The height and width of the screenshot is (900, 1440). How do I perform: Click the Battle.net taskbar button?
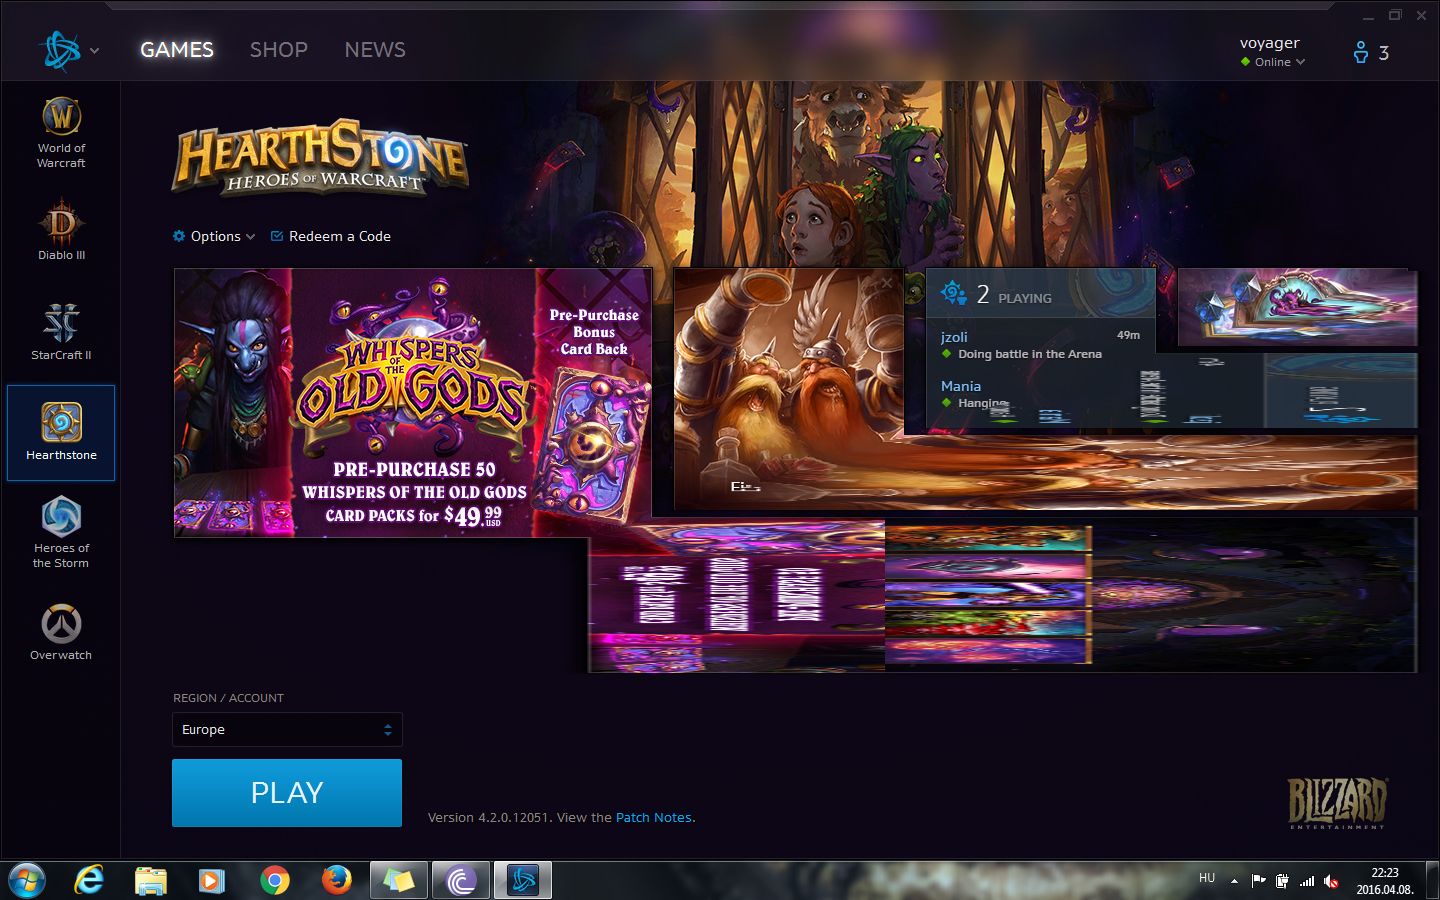523,880
